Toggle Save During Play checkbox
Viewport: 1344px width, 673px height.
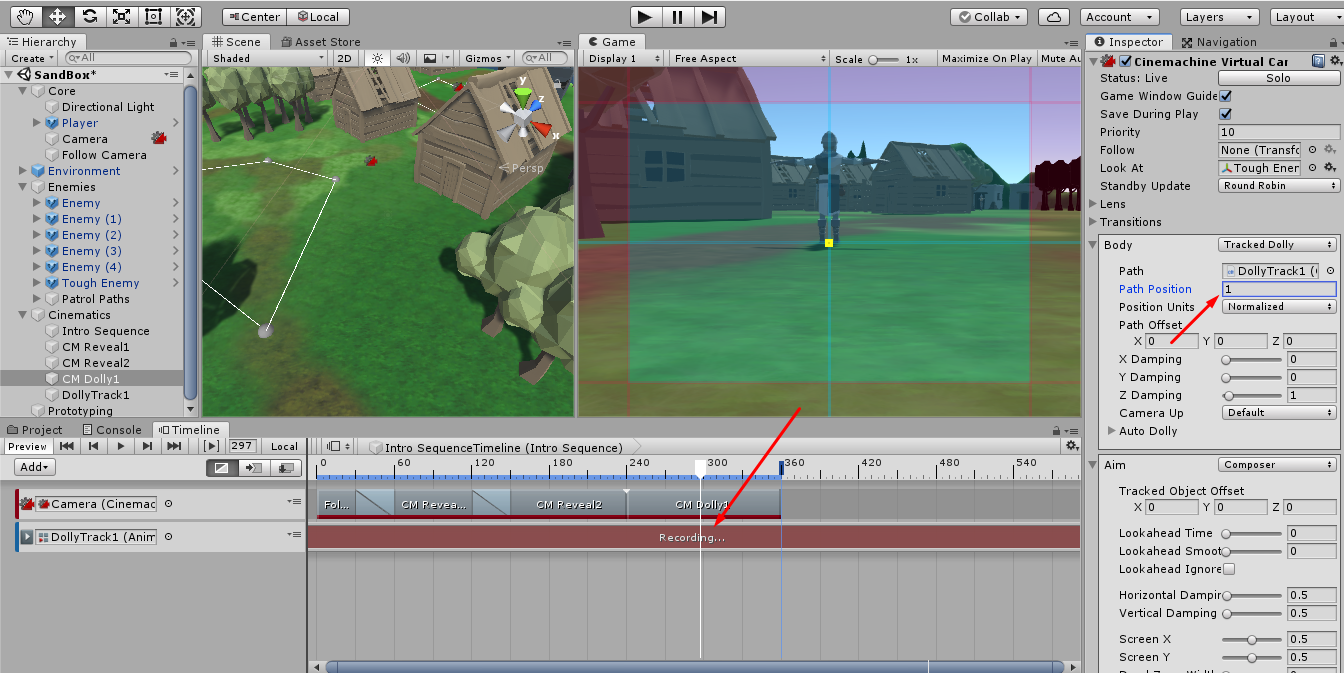click(1225, 113)
